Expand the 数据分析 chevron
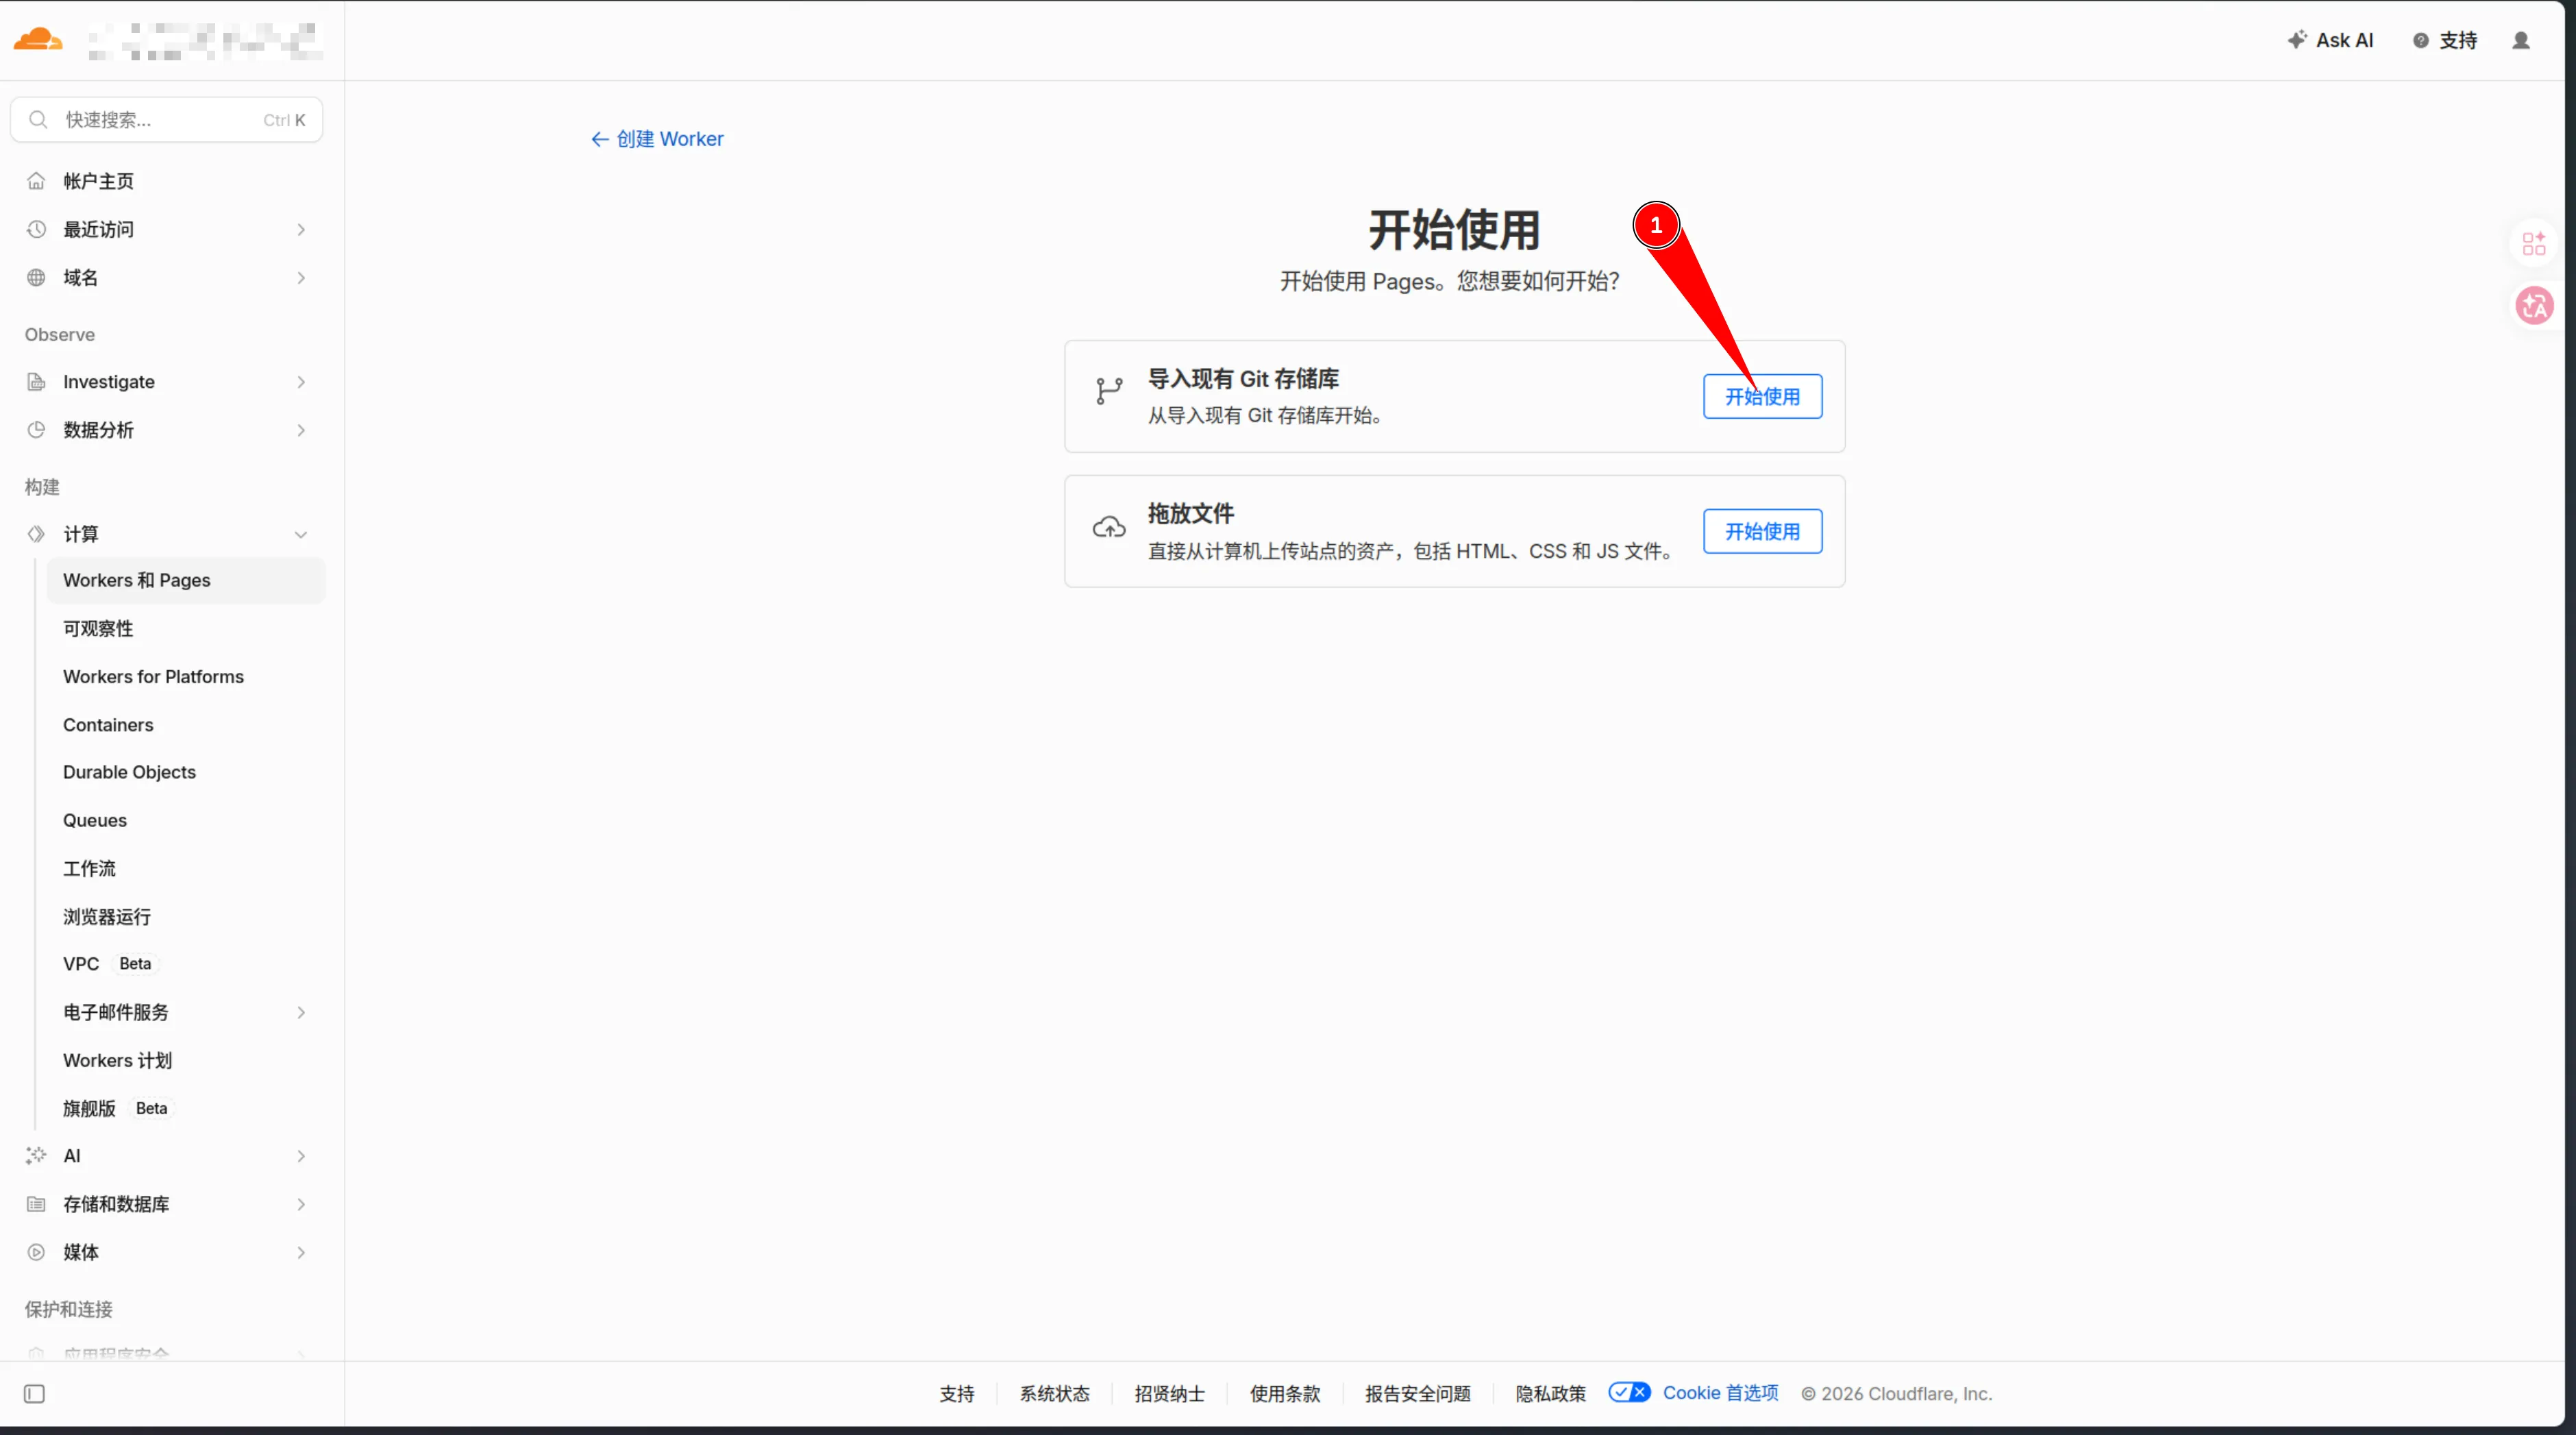Image resolution: width=2576 pixels, height=1435 pixels. [301, 430]
